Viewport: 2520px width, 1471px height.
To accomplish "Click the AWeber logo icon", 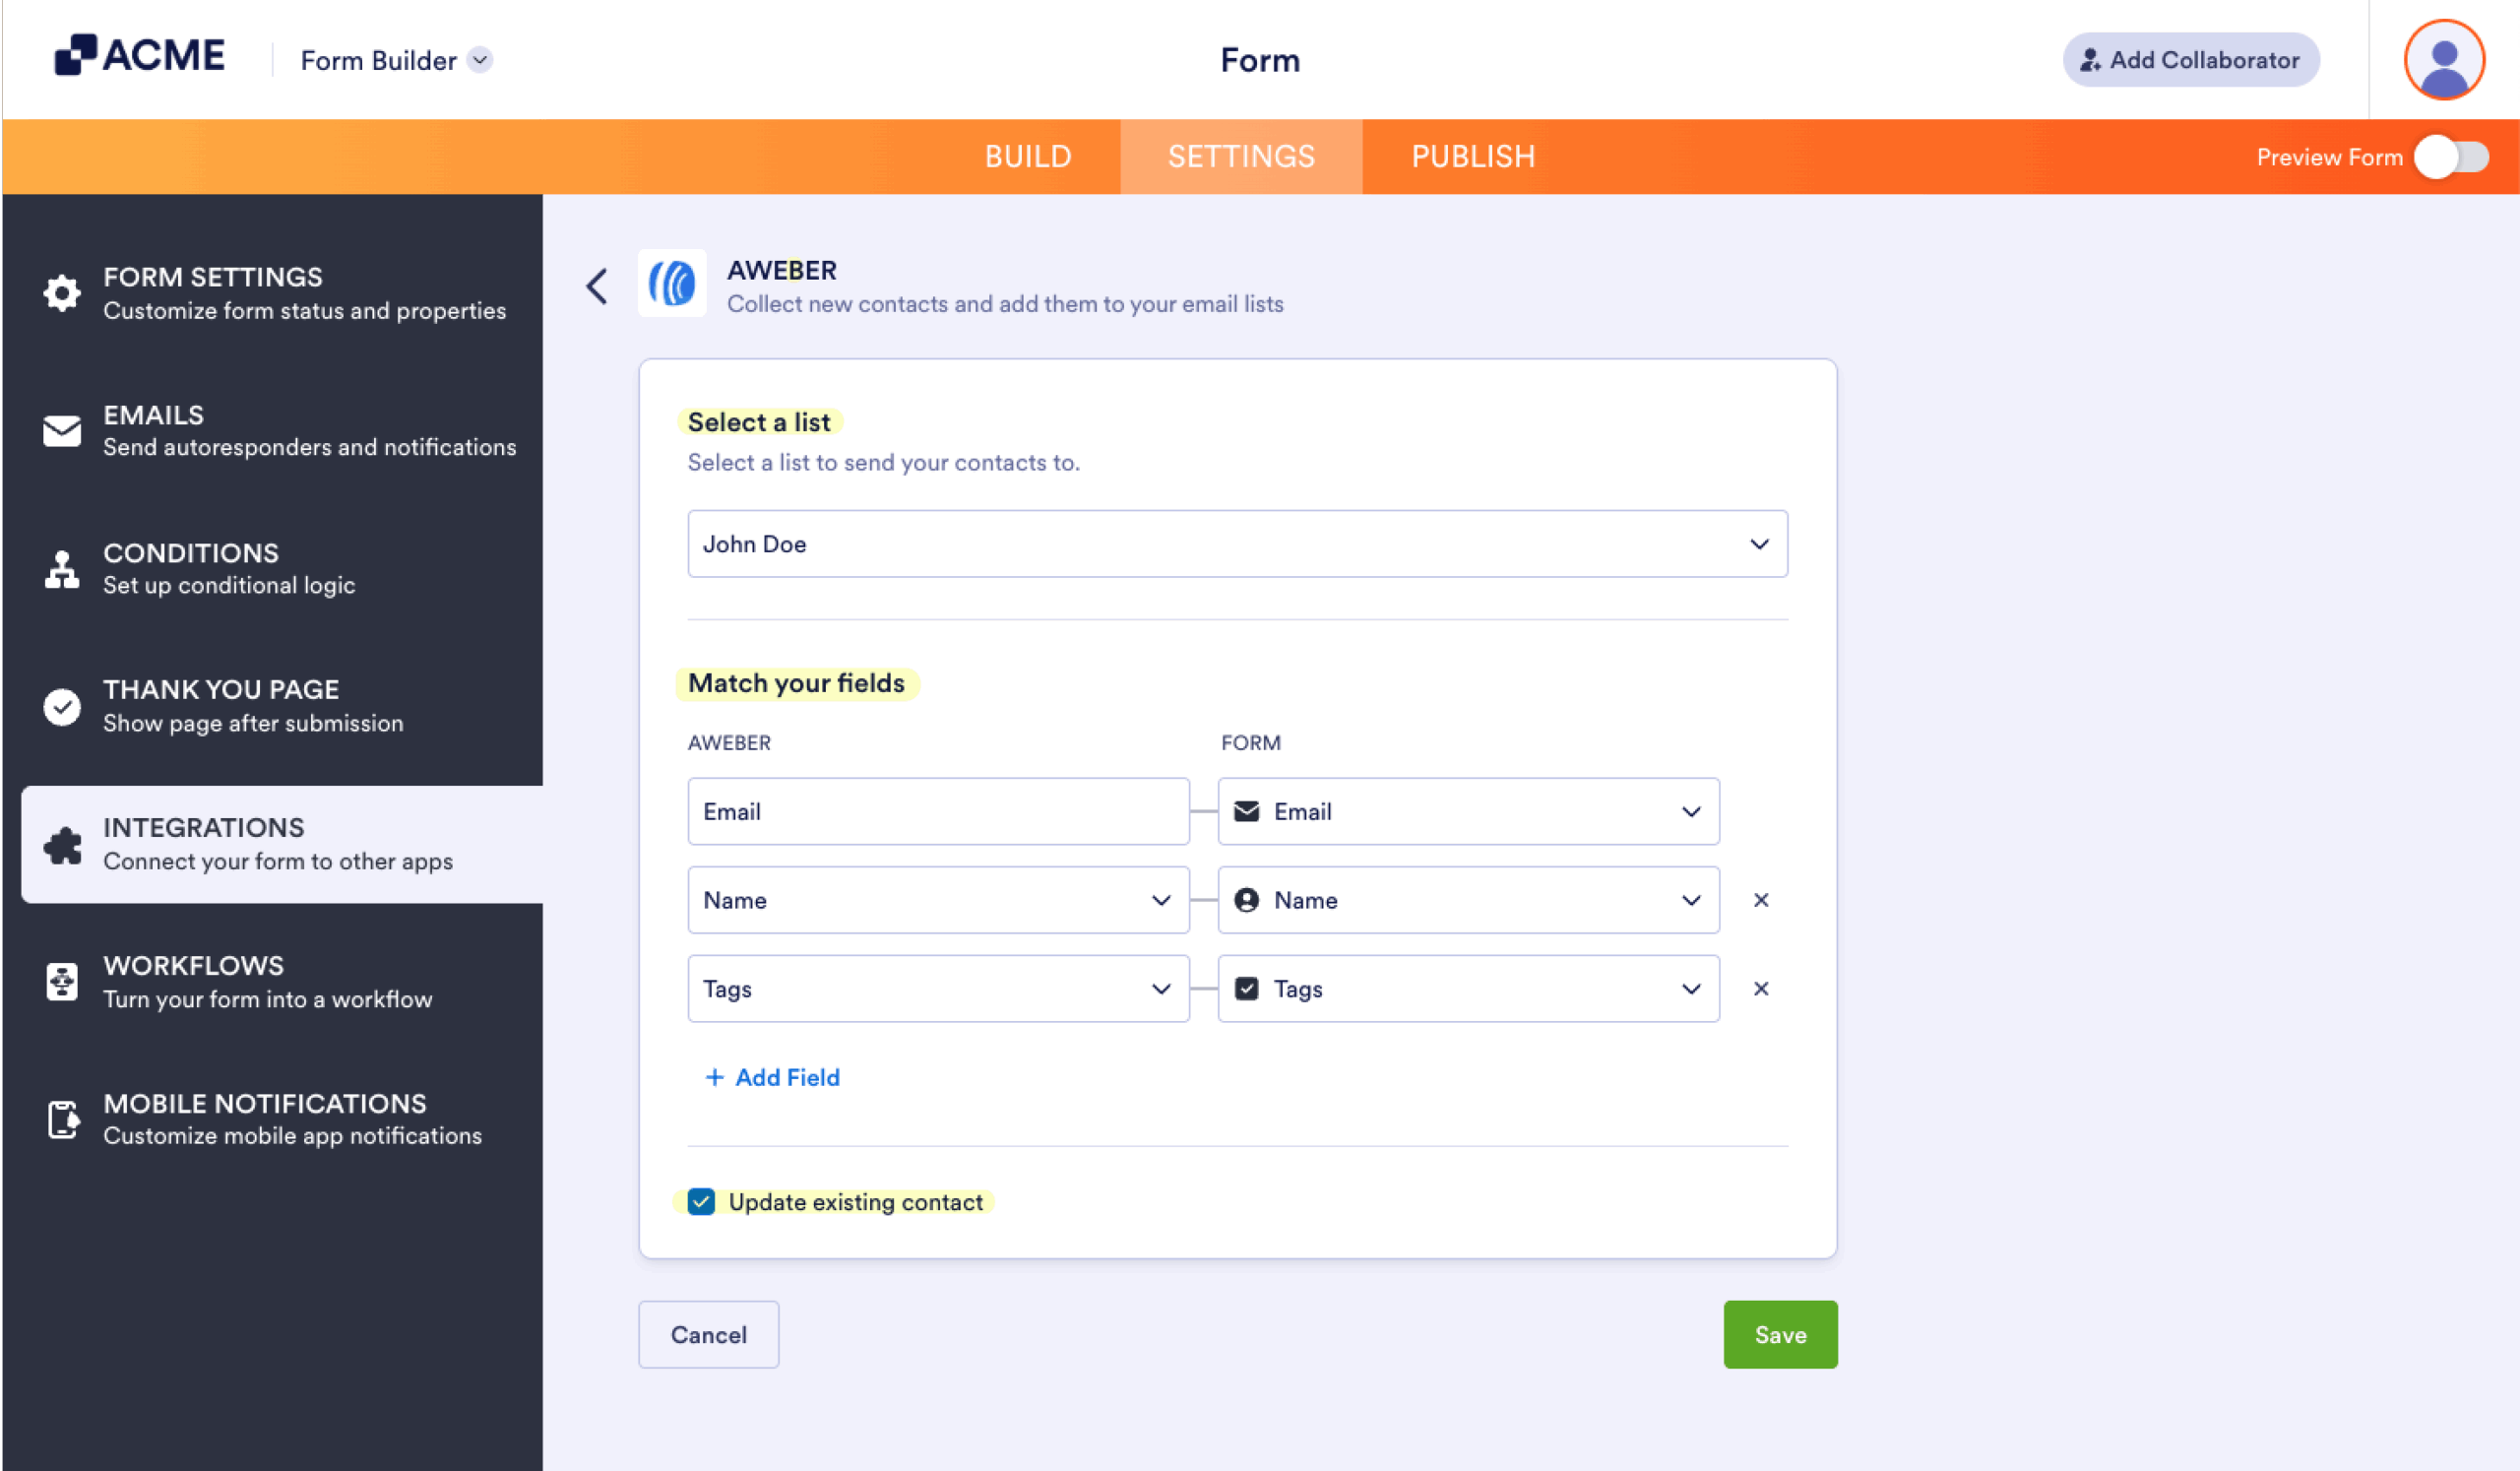I will pos(671,284).
